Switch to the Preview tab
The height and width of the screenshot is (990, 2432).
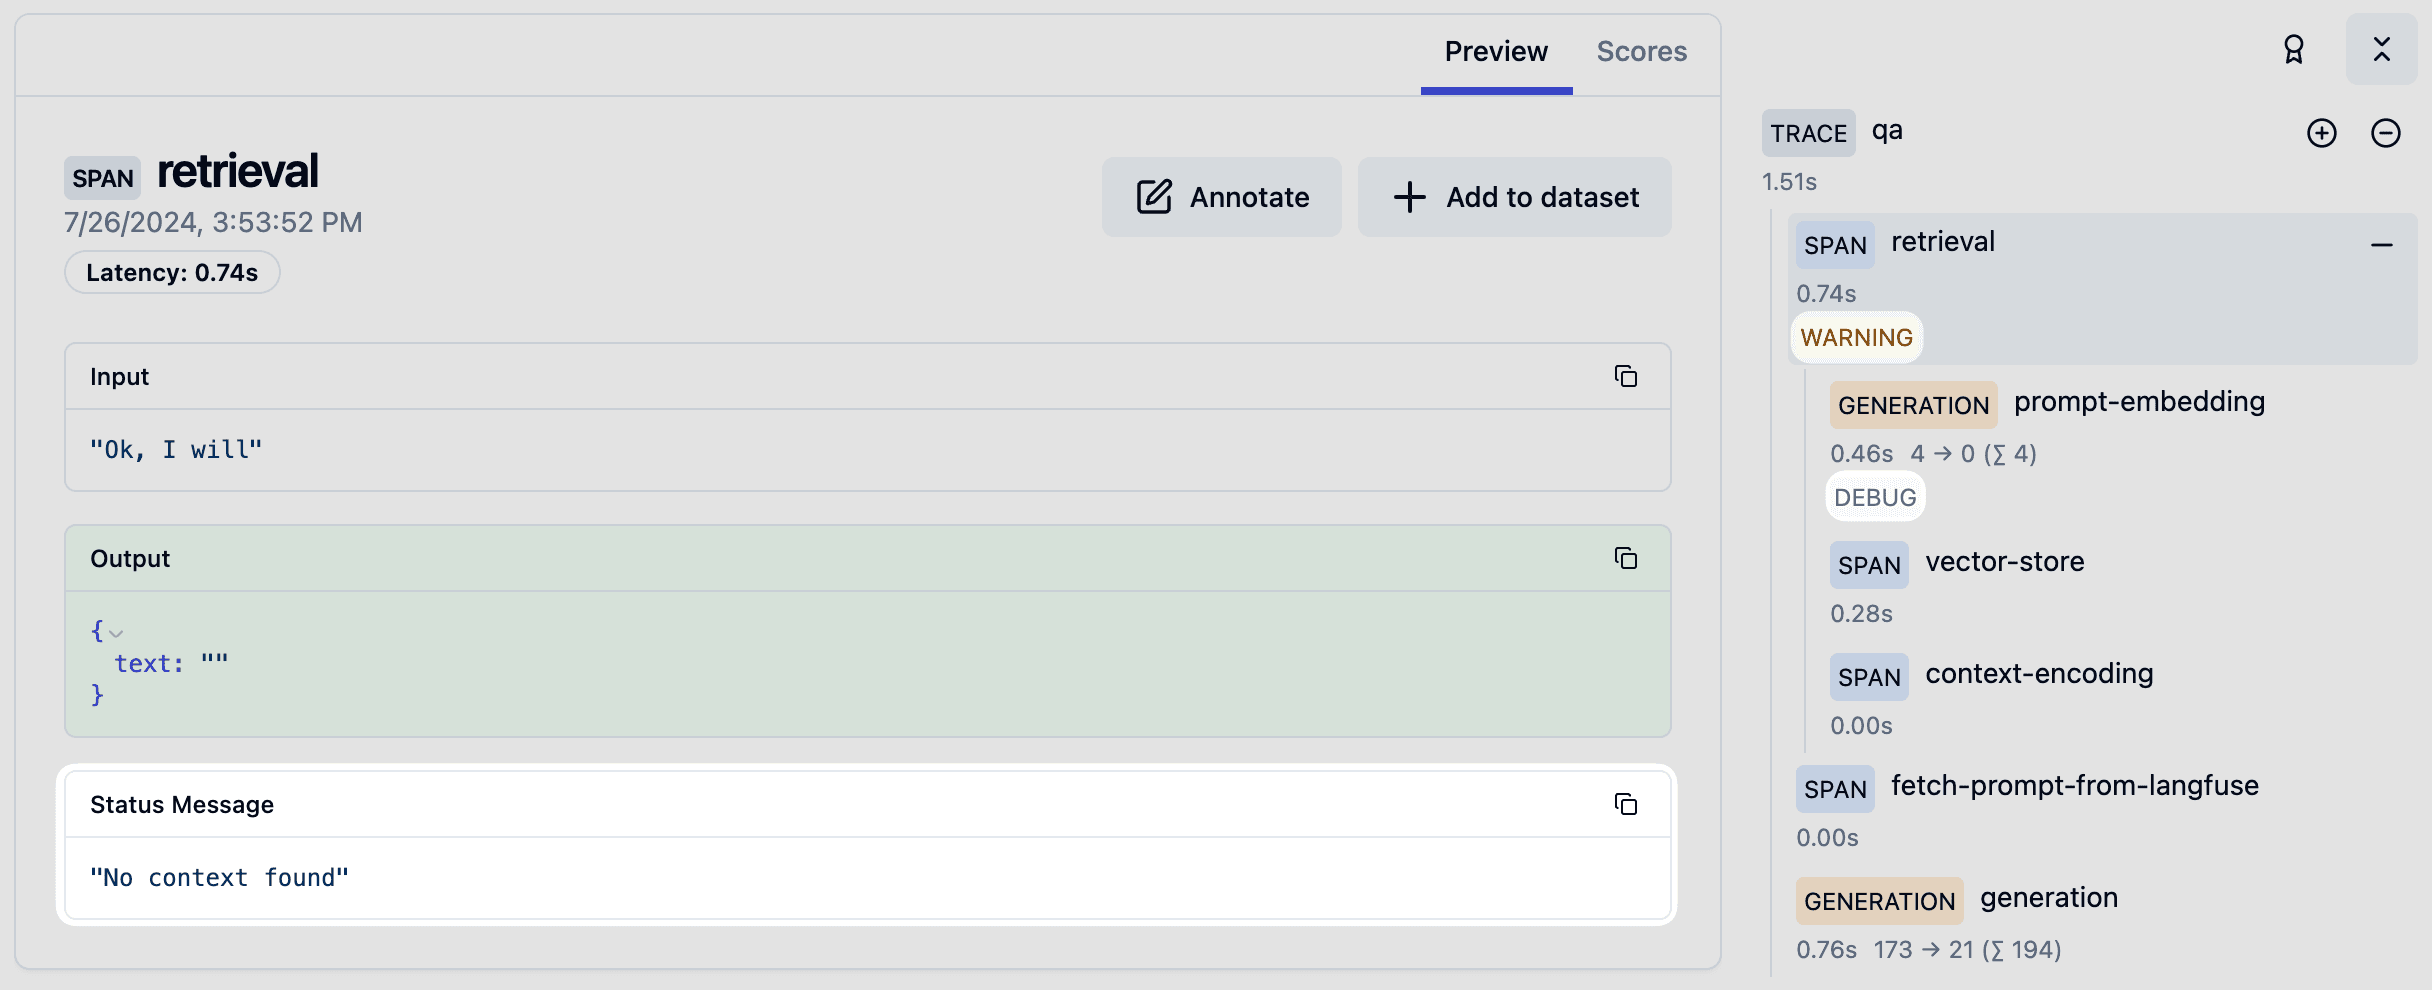tap(1495, 51)
